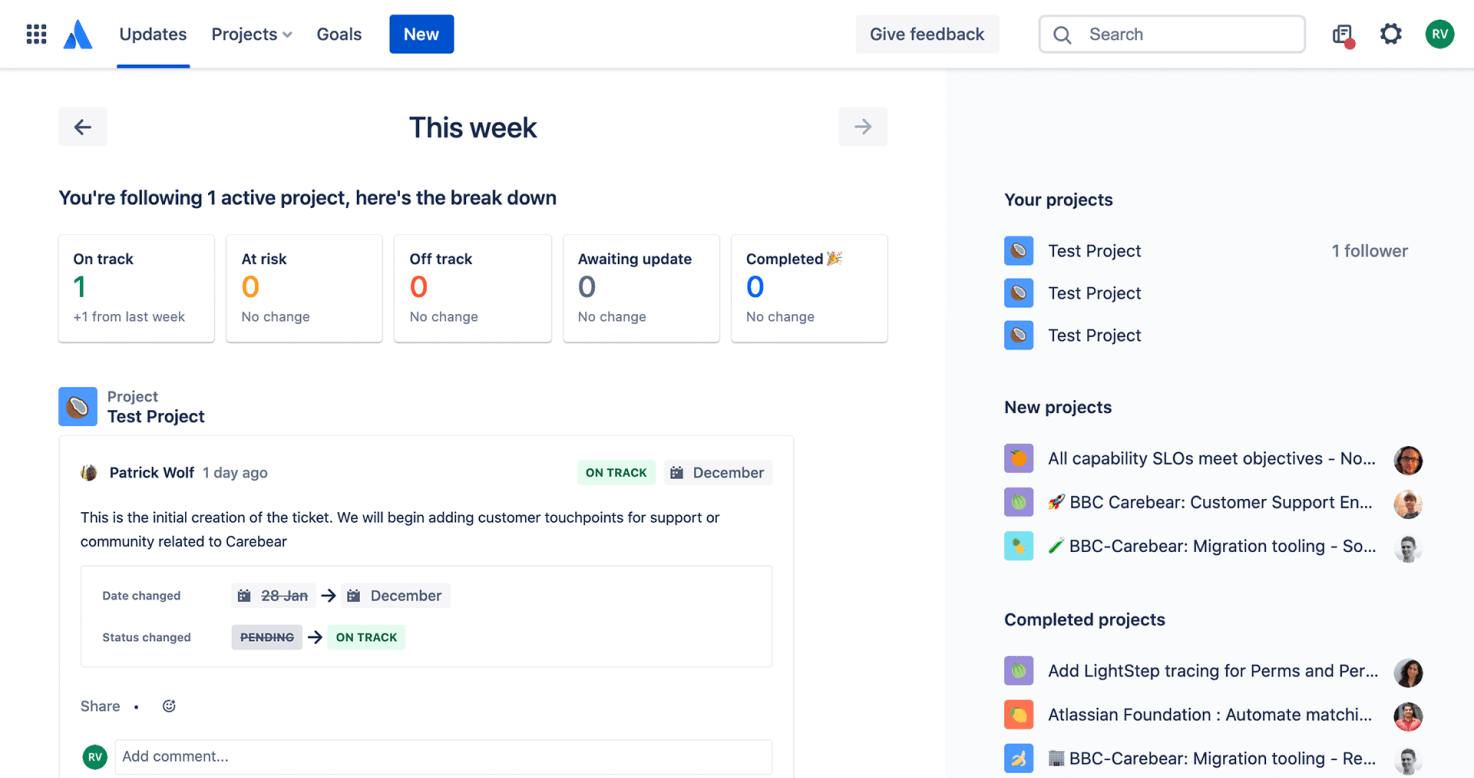Click the Test Project coconut icon
This screenshot has width=1474, height=778.
coord(78,406)
